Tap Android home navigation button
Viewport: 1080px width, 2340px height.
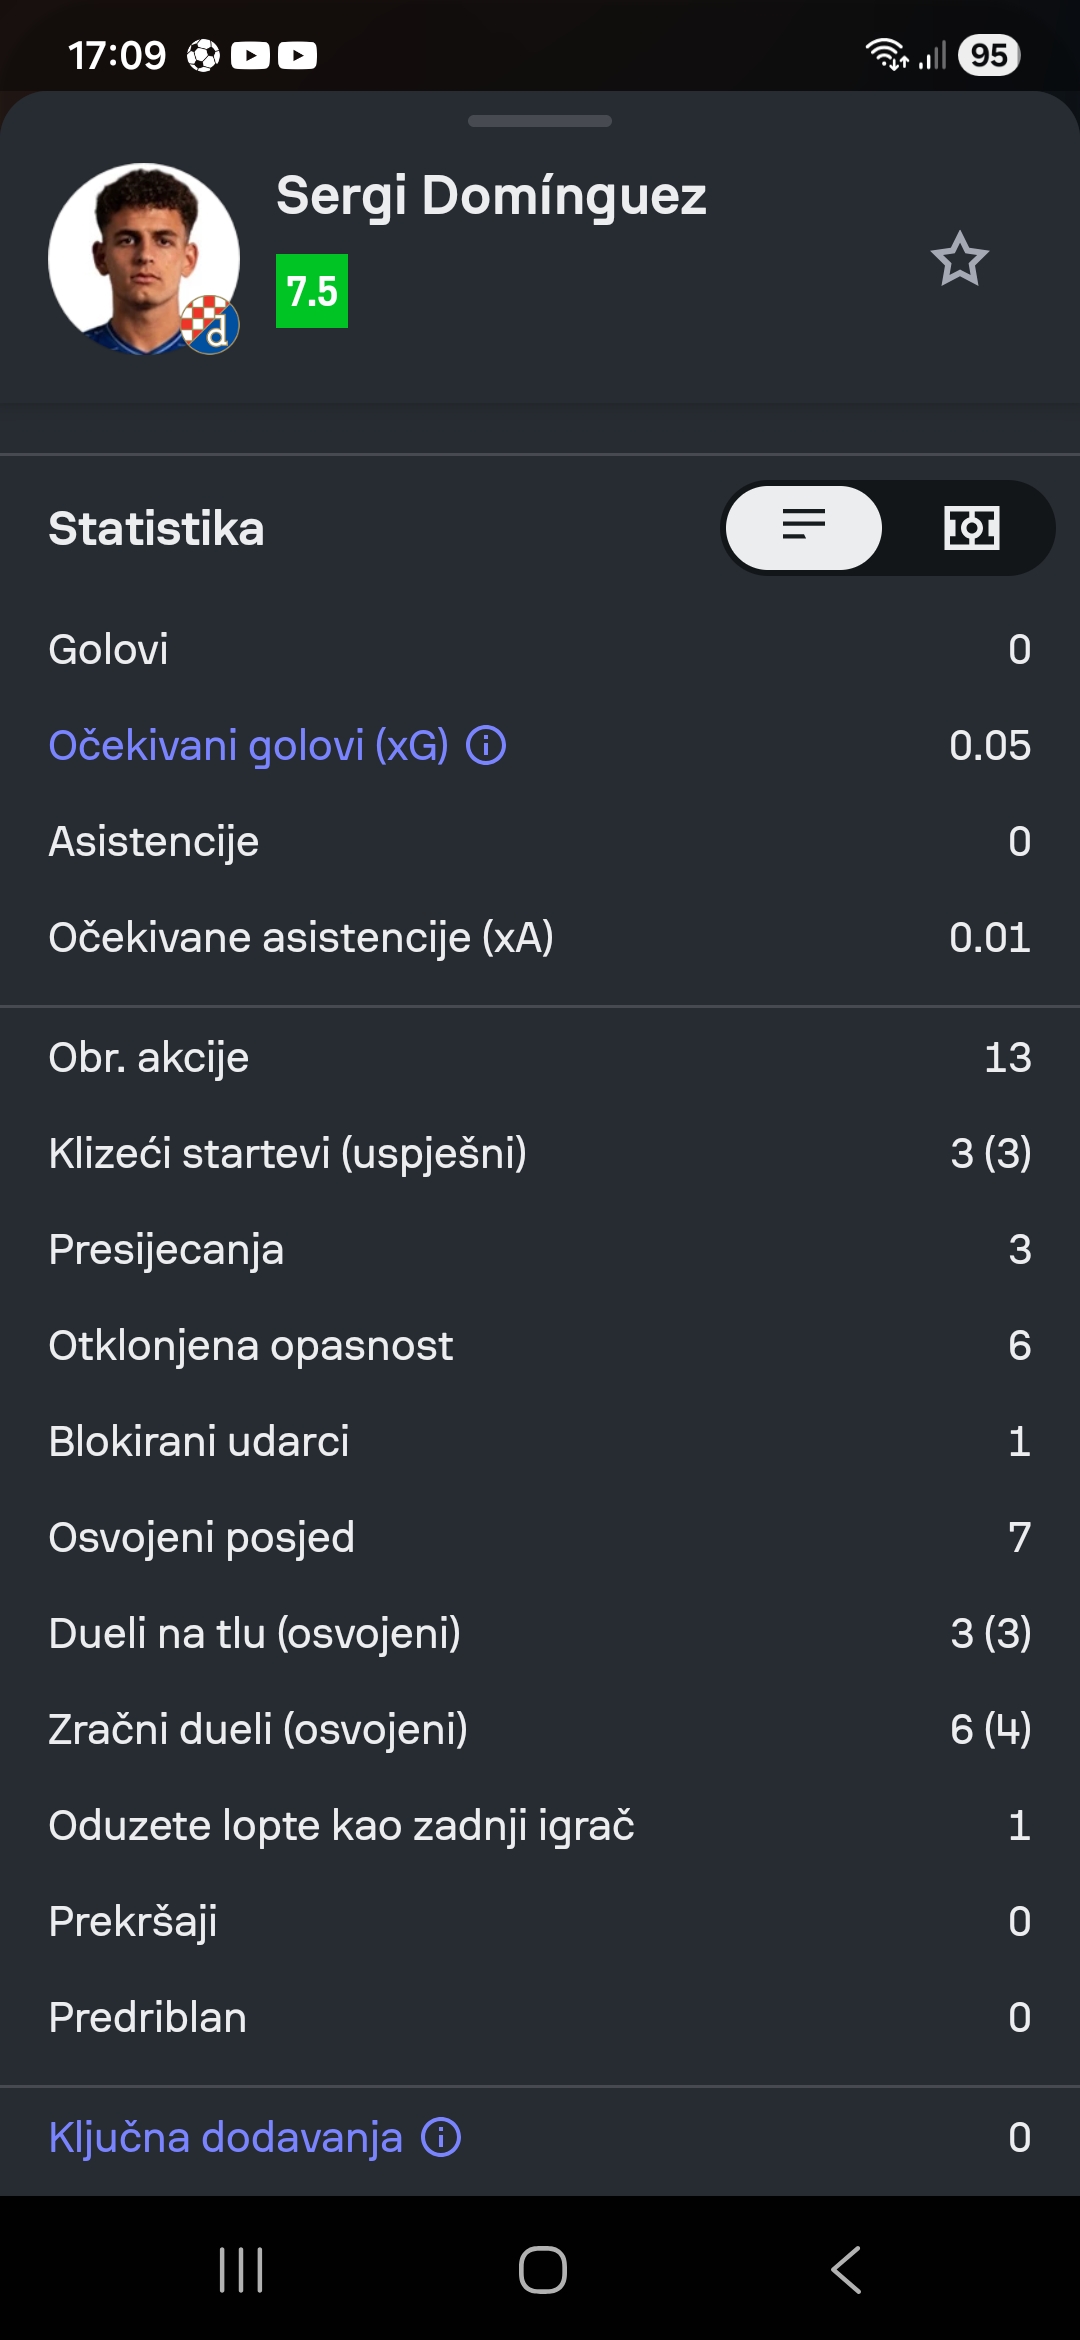(x=542, y=2269)
